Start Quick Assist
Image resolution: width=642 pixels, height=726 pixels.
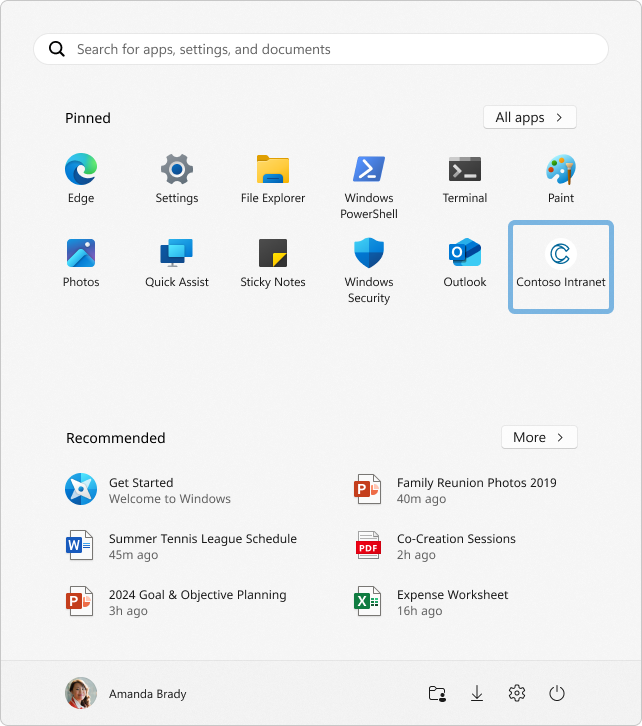pyautogui.click(x=177, y=264)
